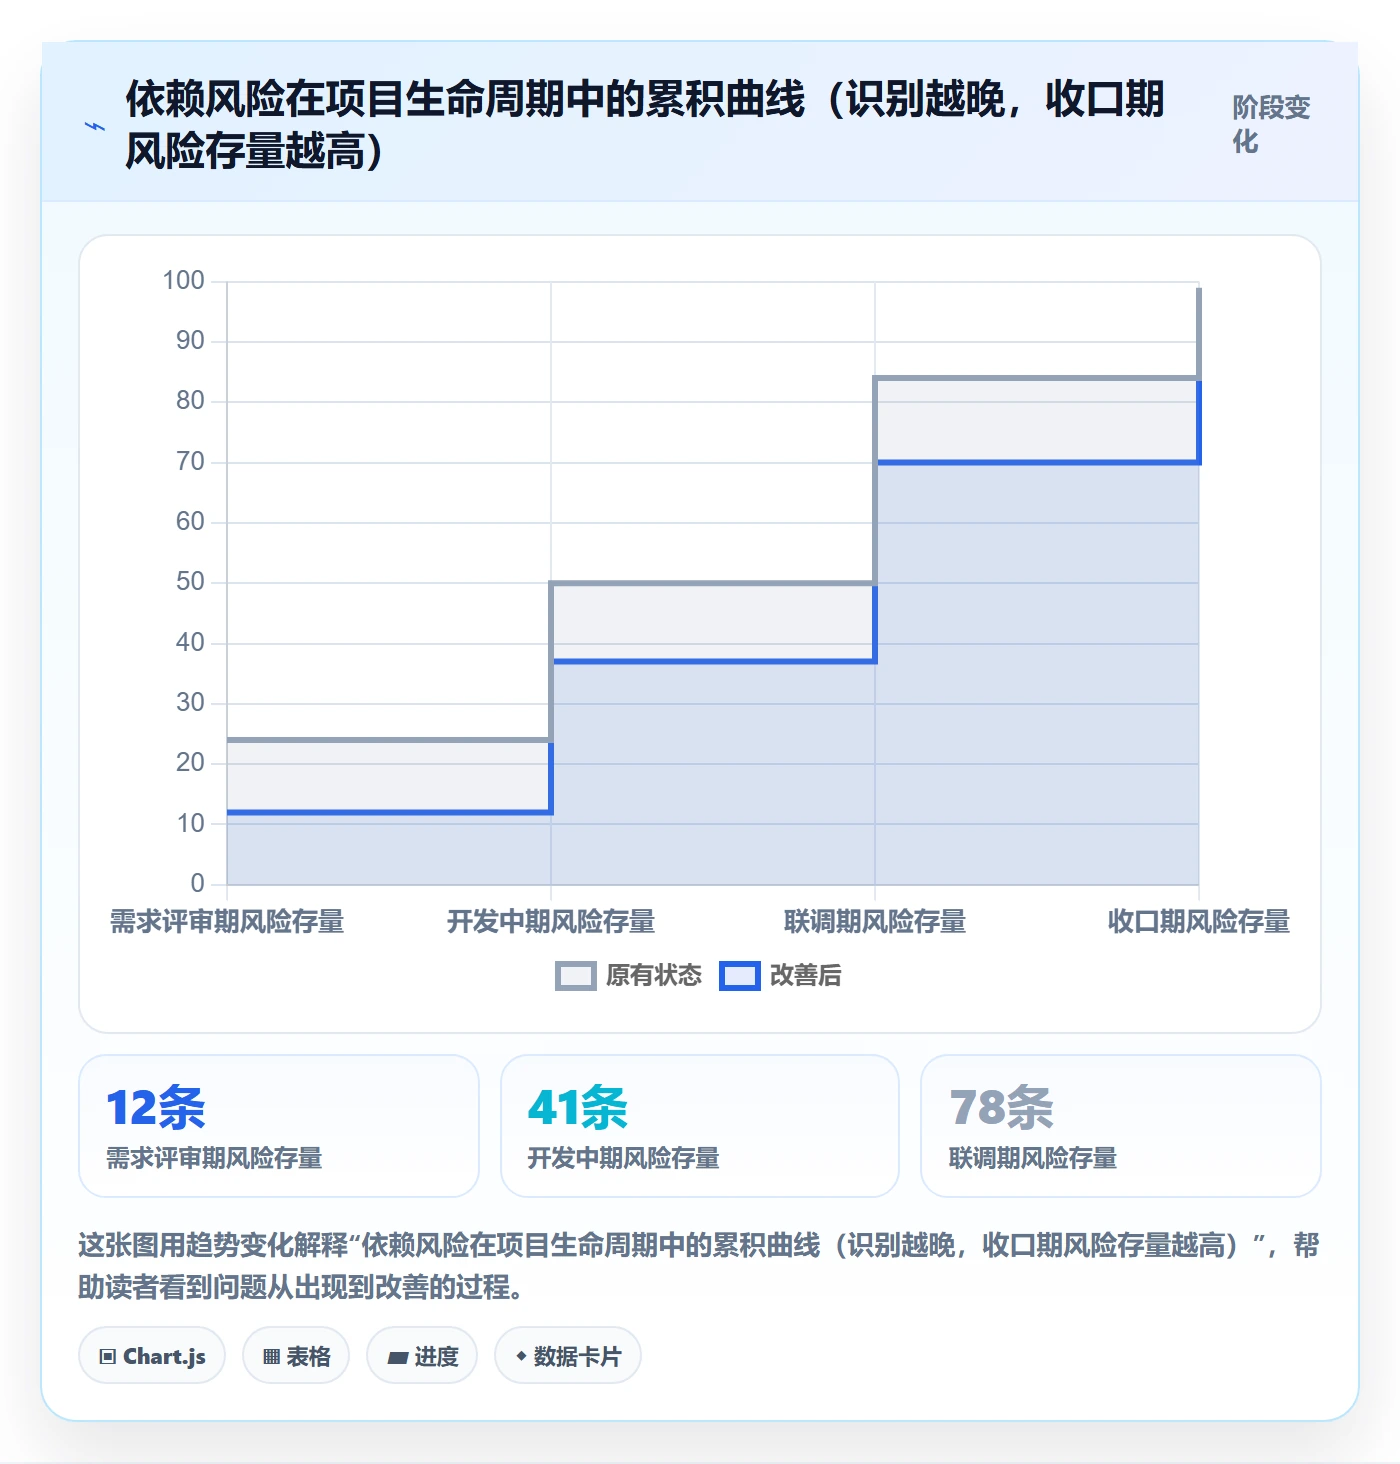Viewport: 1400px width, 1464px height.
Task: Click the 进度 tag bar icon
Action: tap(398, 1357)
